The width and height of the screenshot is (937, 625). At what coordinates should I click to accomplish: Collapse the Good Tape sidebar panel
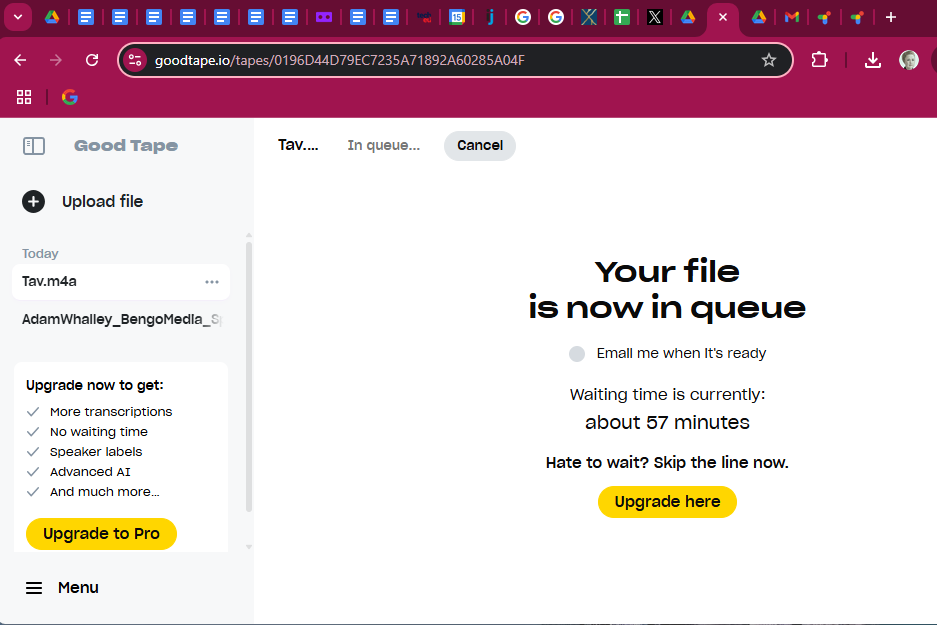click(x=34, y=146)
